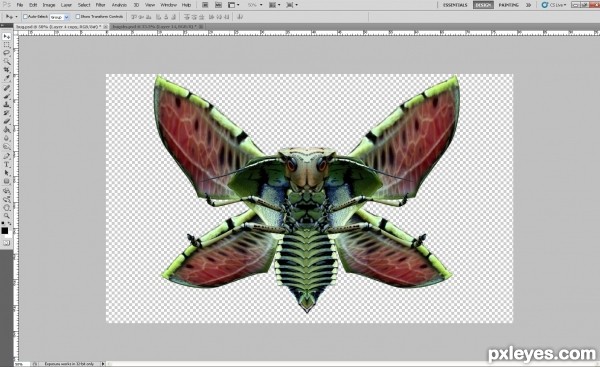Image resolution: width=600 pixels, height=367 pixels.
Task: Set the foreground color swatch
Action: point(4,230)
